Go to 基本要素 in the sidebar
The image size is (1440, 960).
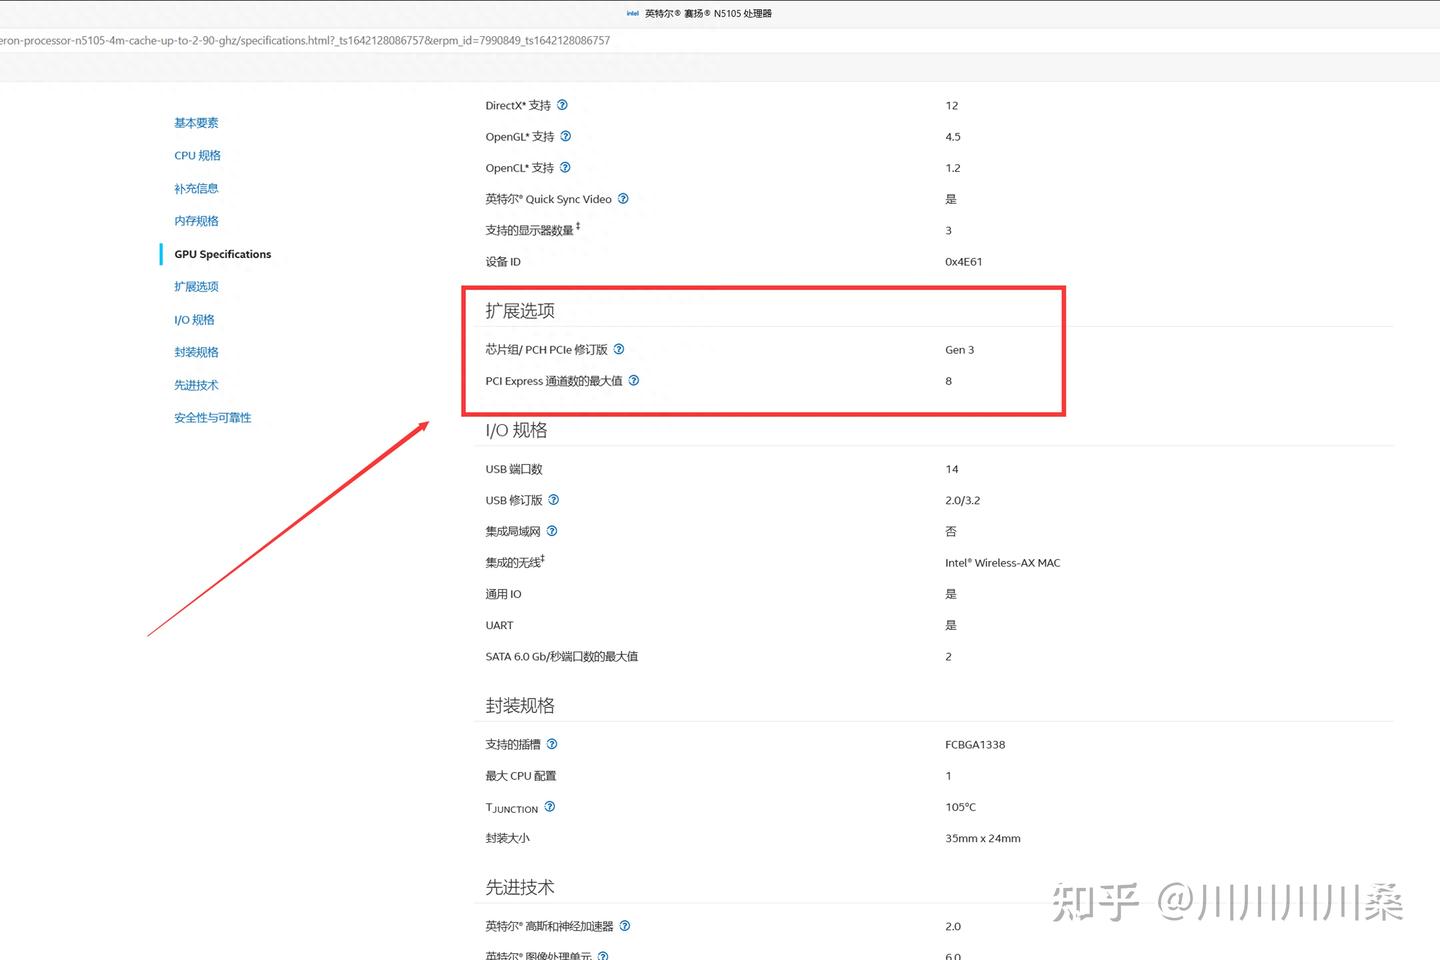pyautogui.click(x=196, y=123)
